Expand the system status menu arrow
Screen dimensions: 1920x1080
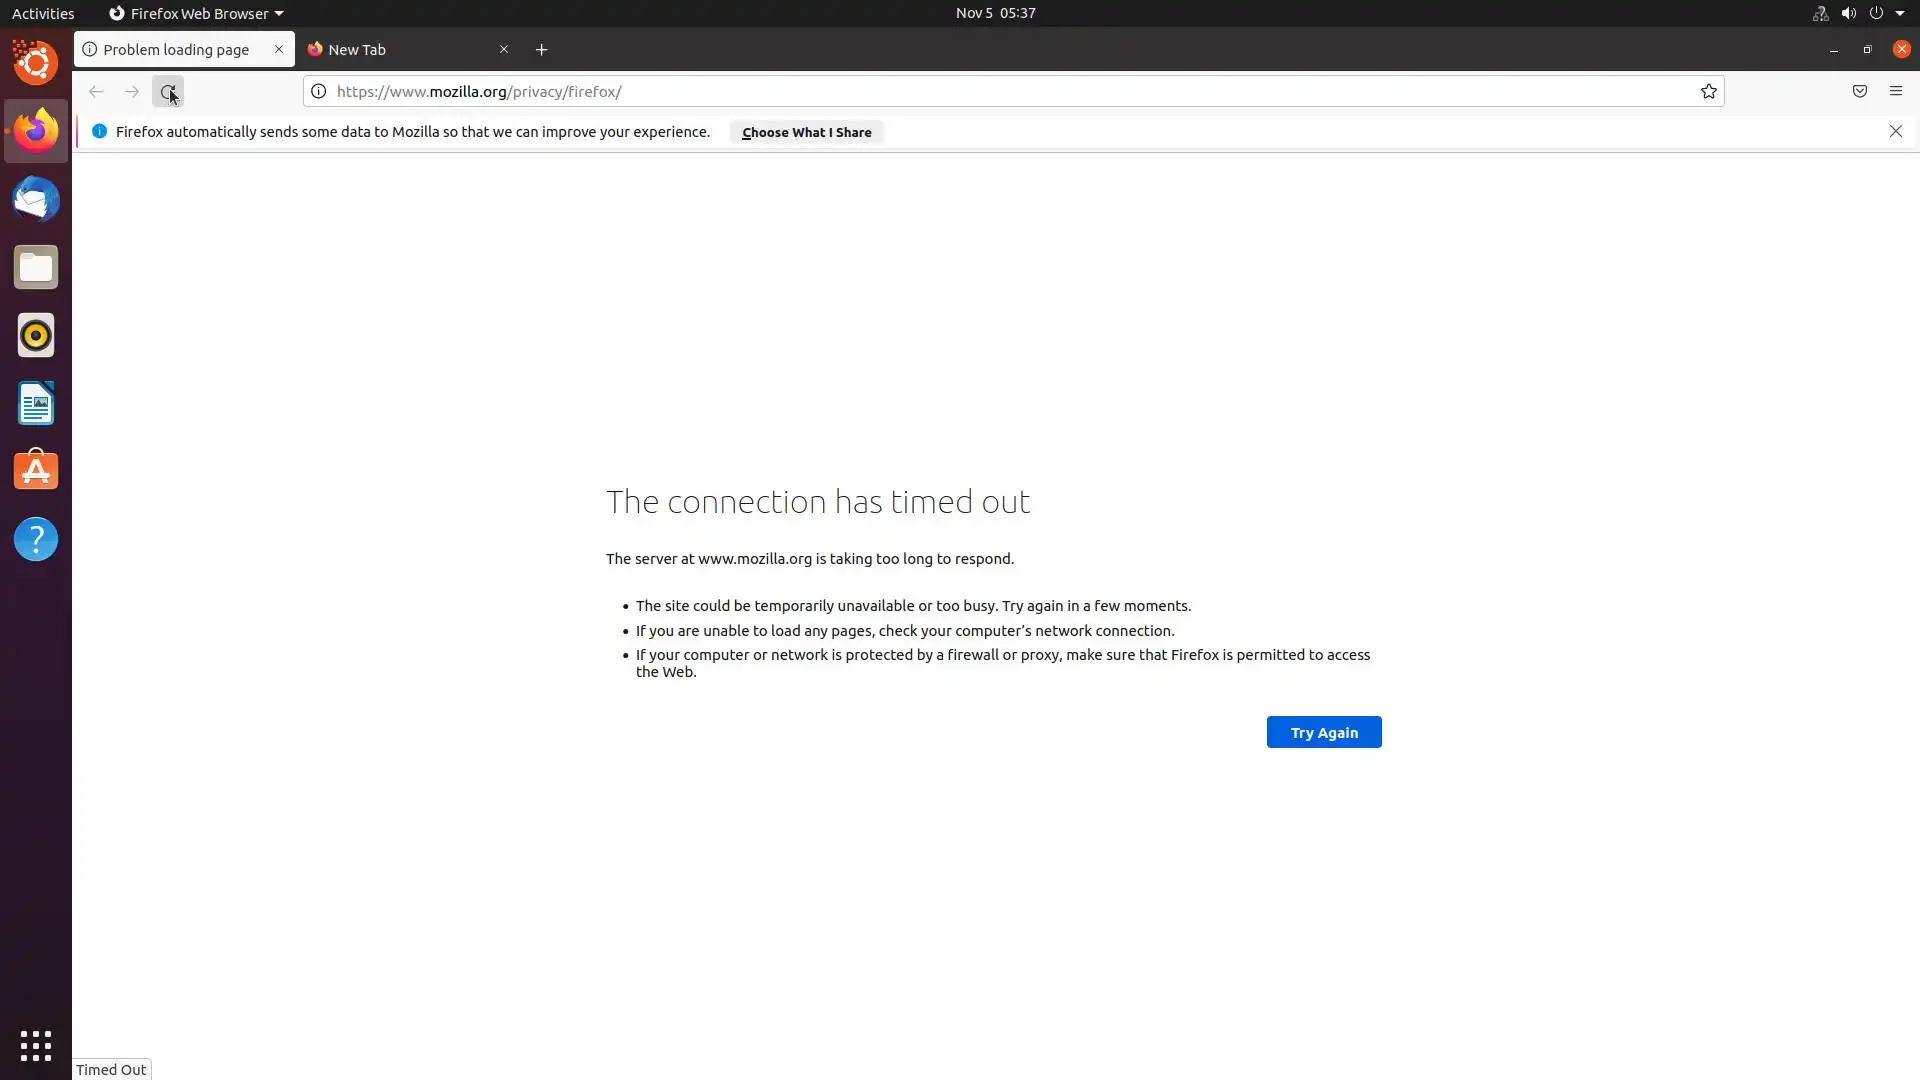(1899, 13)
